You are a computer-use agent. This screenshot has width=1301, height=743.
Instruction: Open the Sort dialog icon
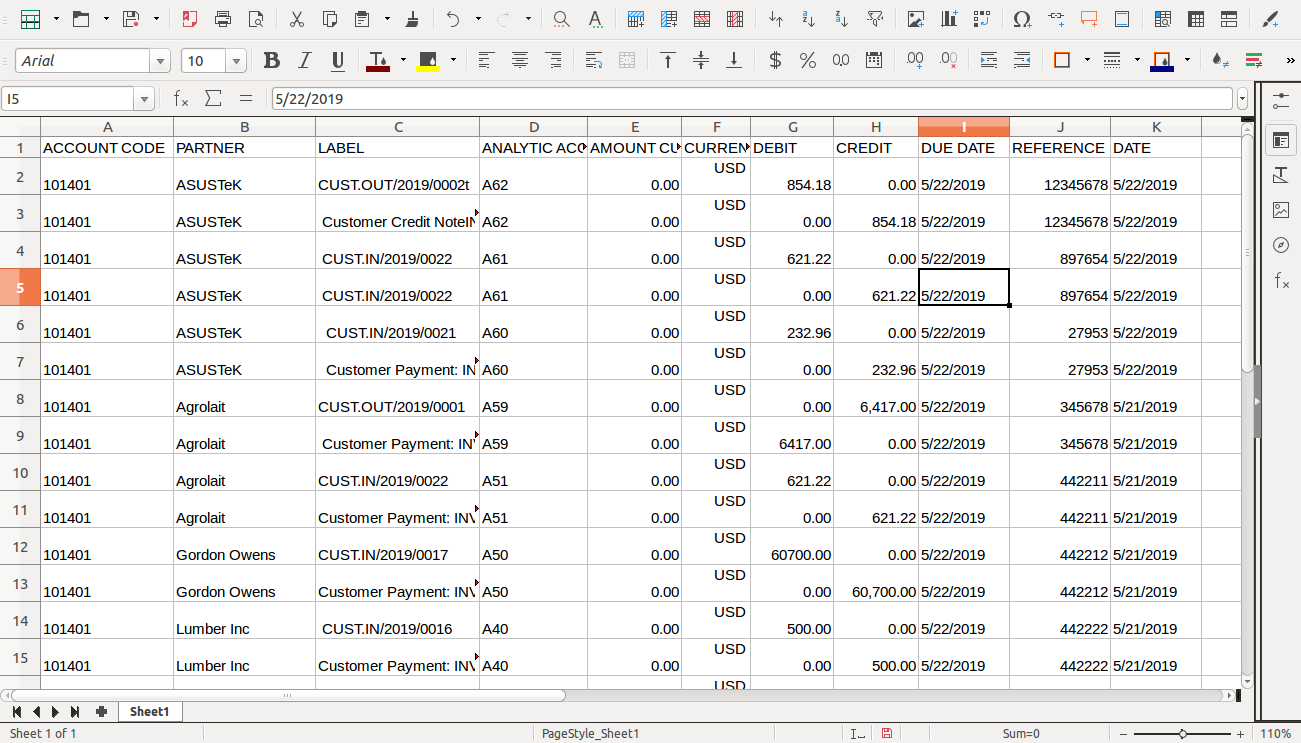[776, 19]
